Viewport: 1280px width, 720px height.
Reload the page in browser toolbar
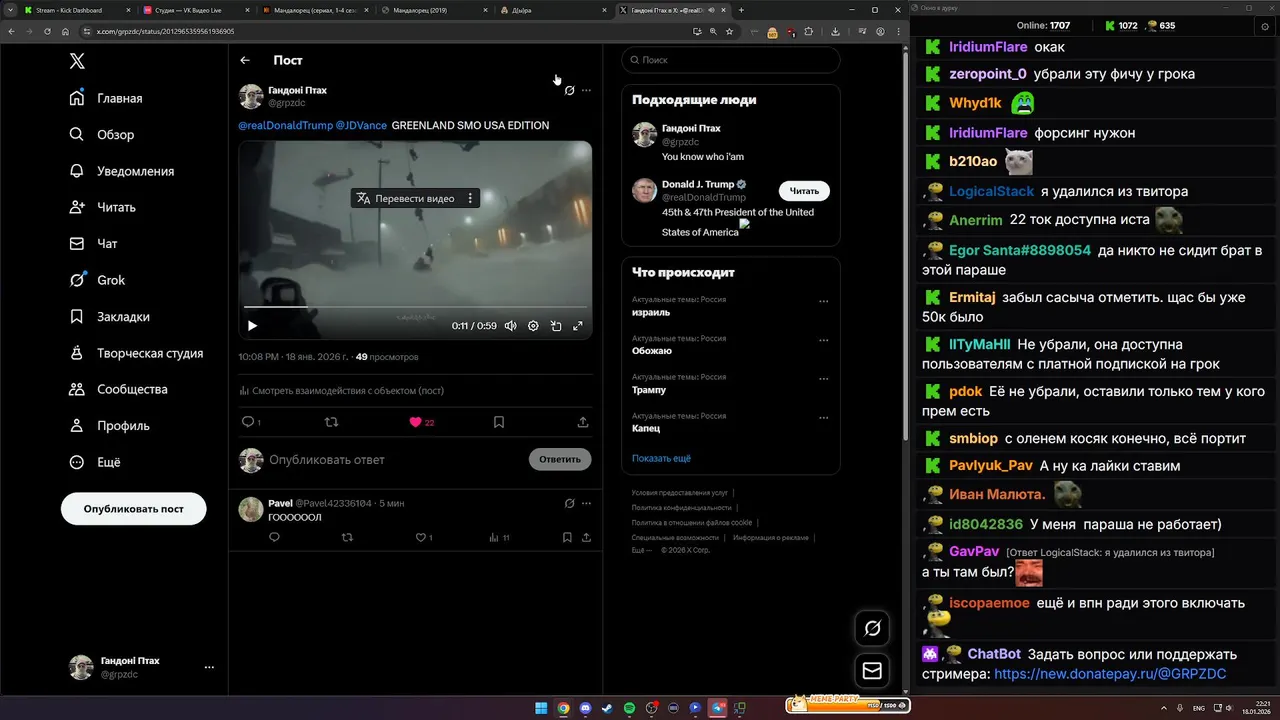pos(47,31)
